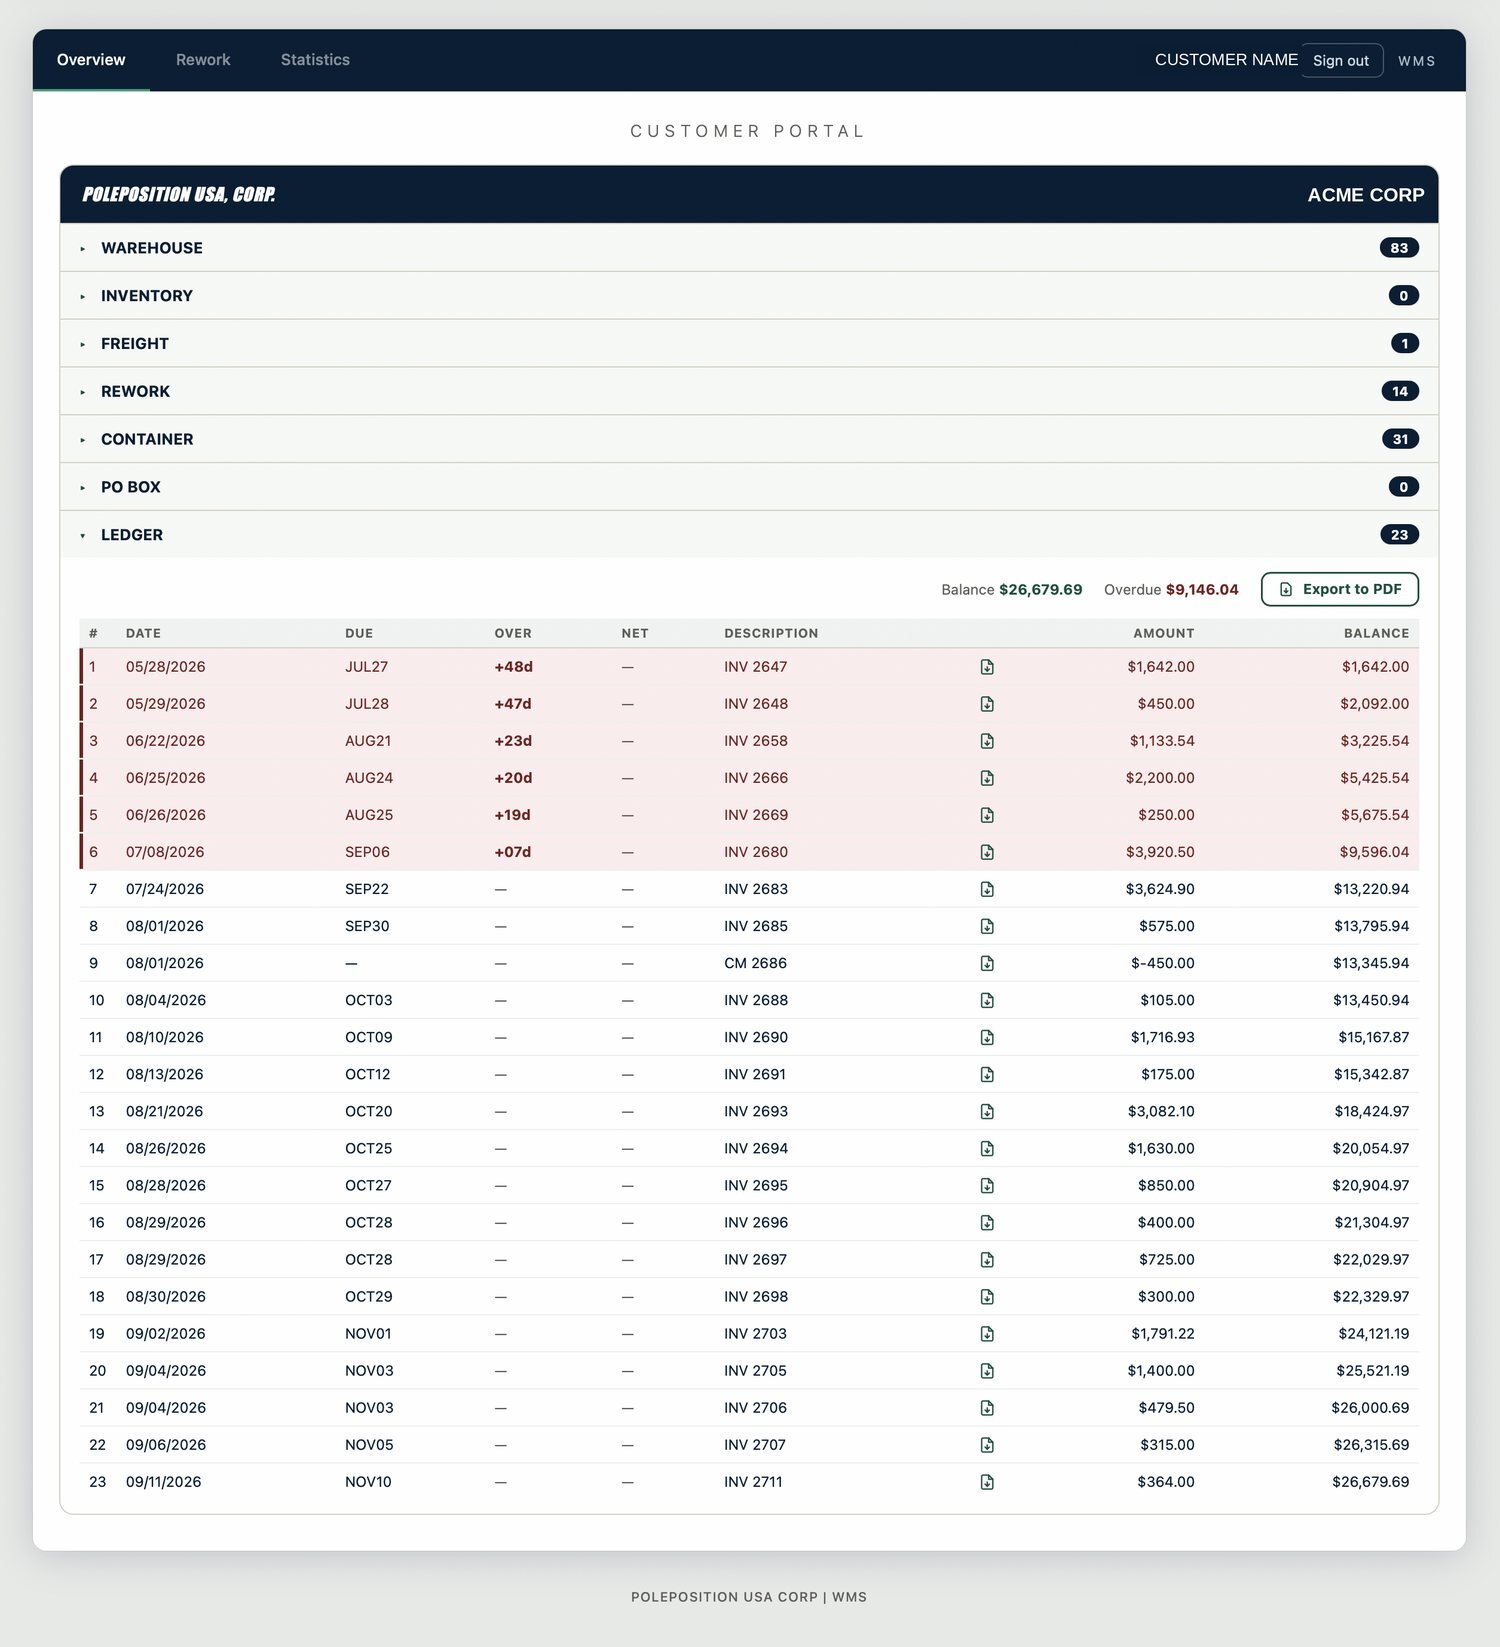Download document for INV 2658

(x=987, y=741)
